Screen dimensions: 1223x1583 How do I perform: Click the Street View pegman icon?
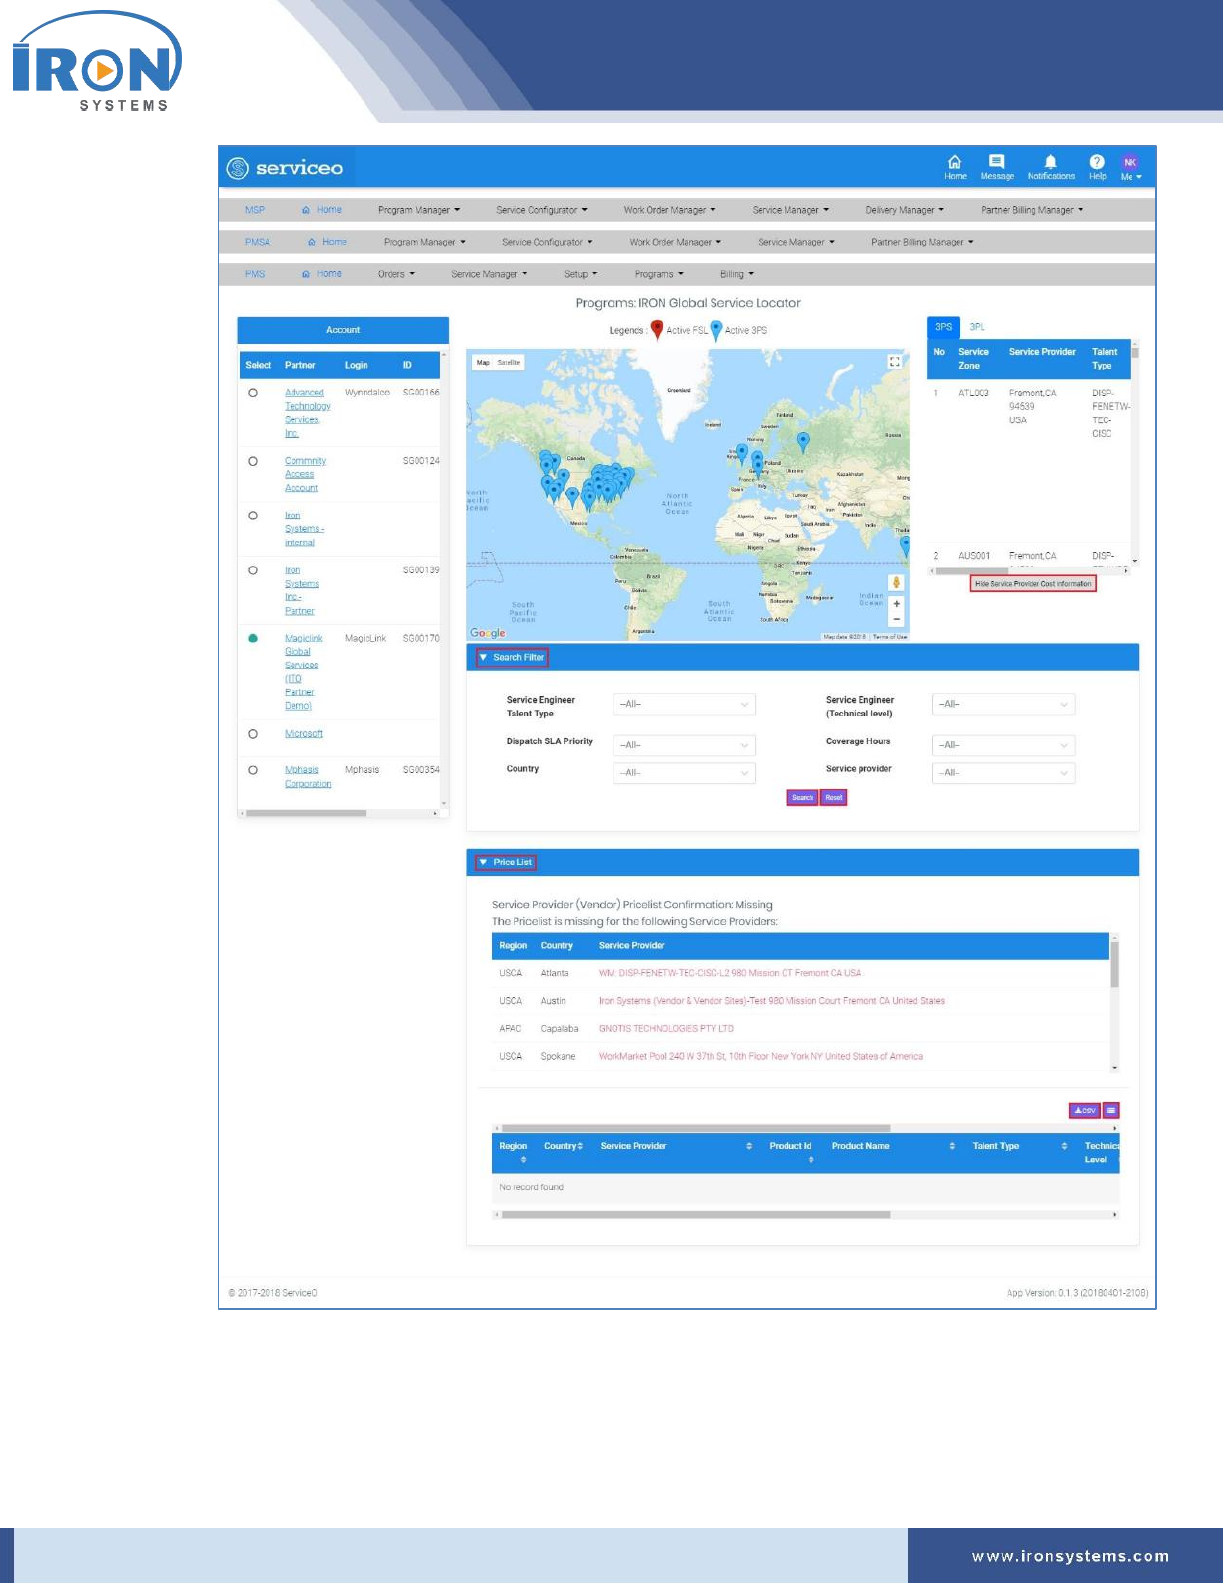pyautogui.click(x=896, y=582)
